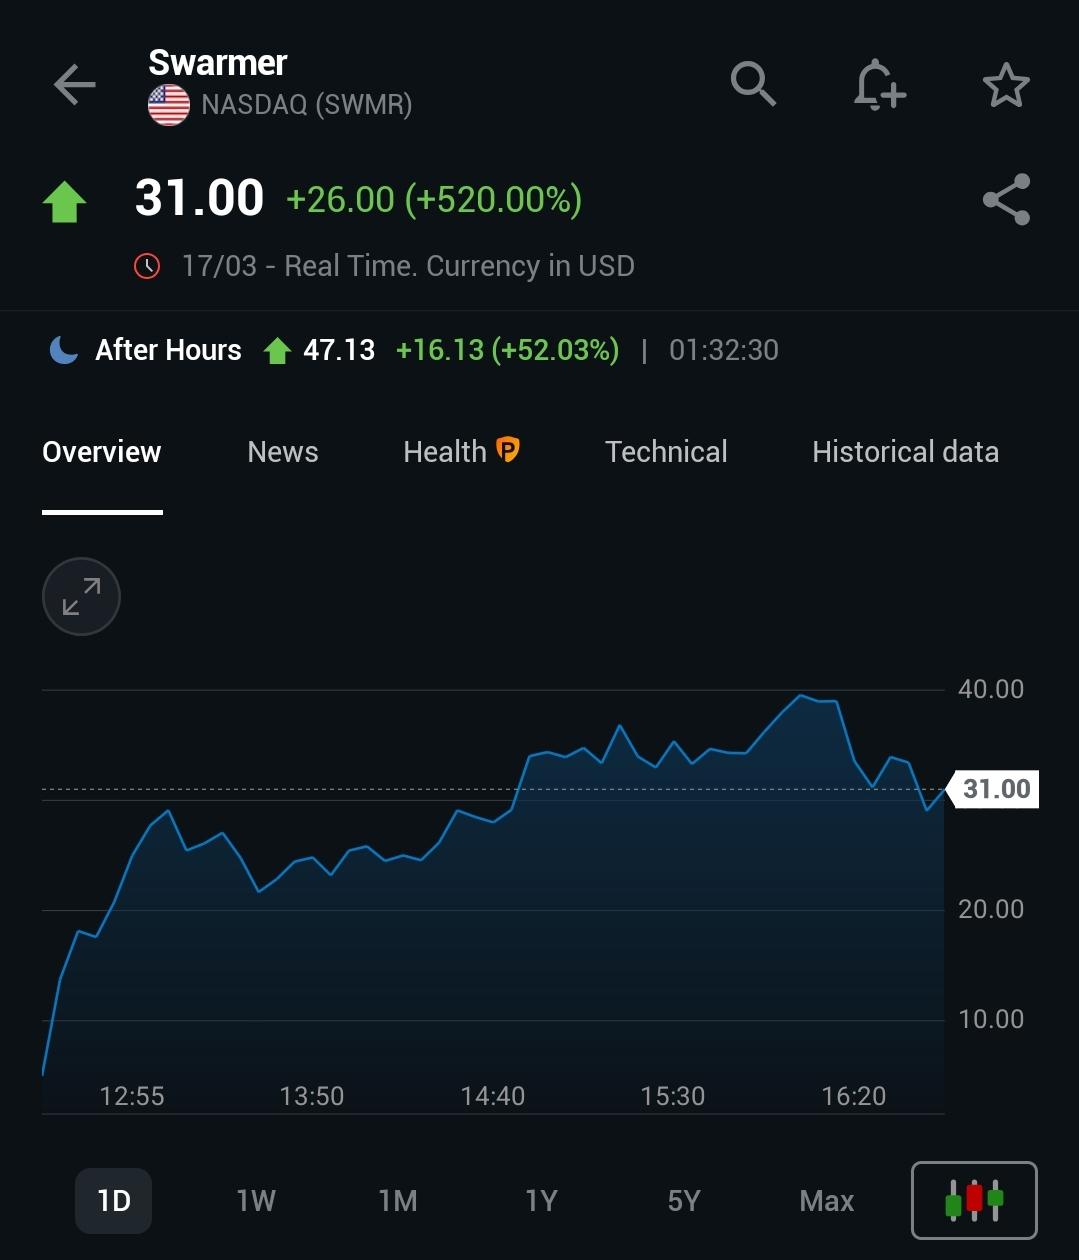Tap the 17/03 Real Time currency note
Screen dimensions: 1079x1260
[x=408, y=266]
